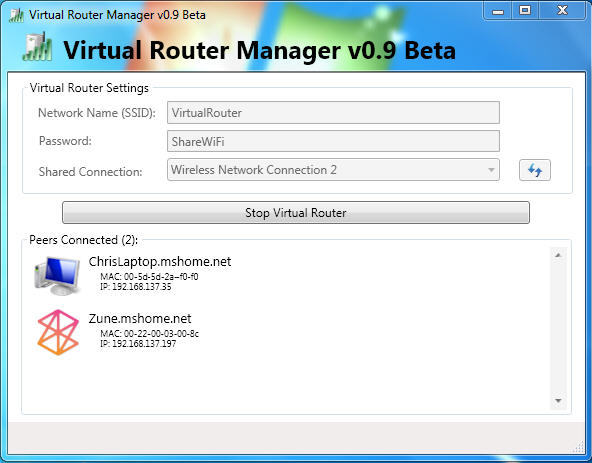This screenshot has height=463, width=592.
Task: Close the Virtual Router Manager window
Action: coord(563,11)
